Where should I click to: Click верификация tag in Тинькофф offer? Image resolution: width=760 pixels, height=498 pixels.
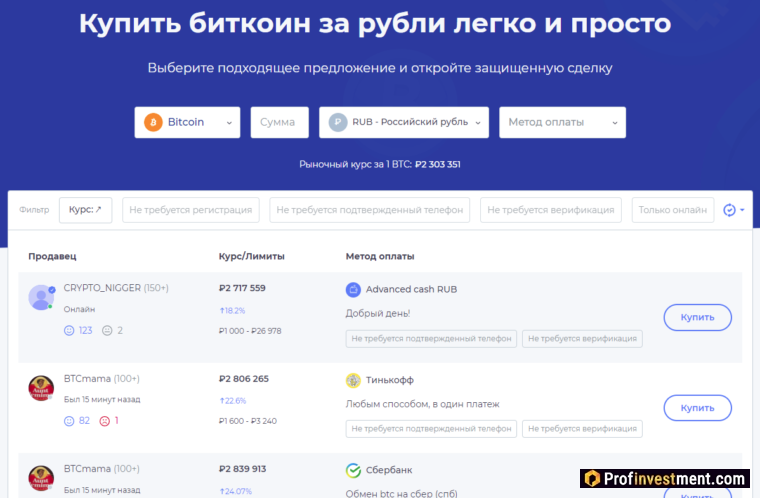click(582, 429)
